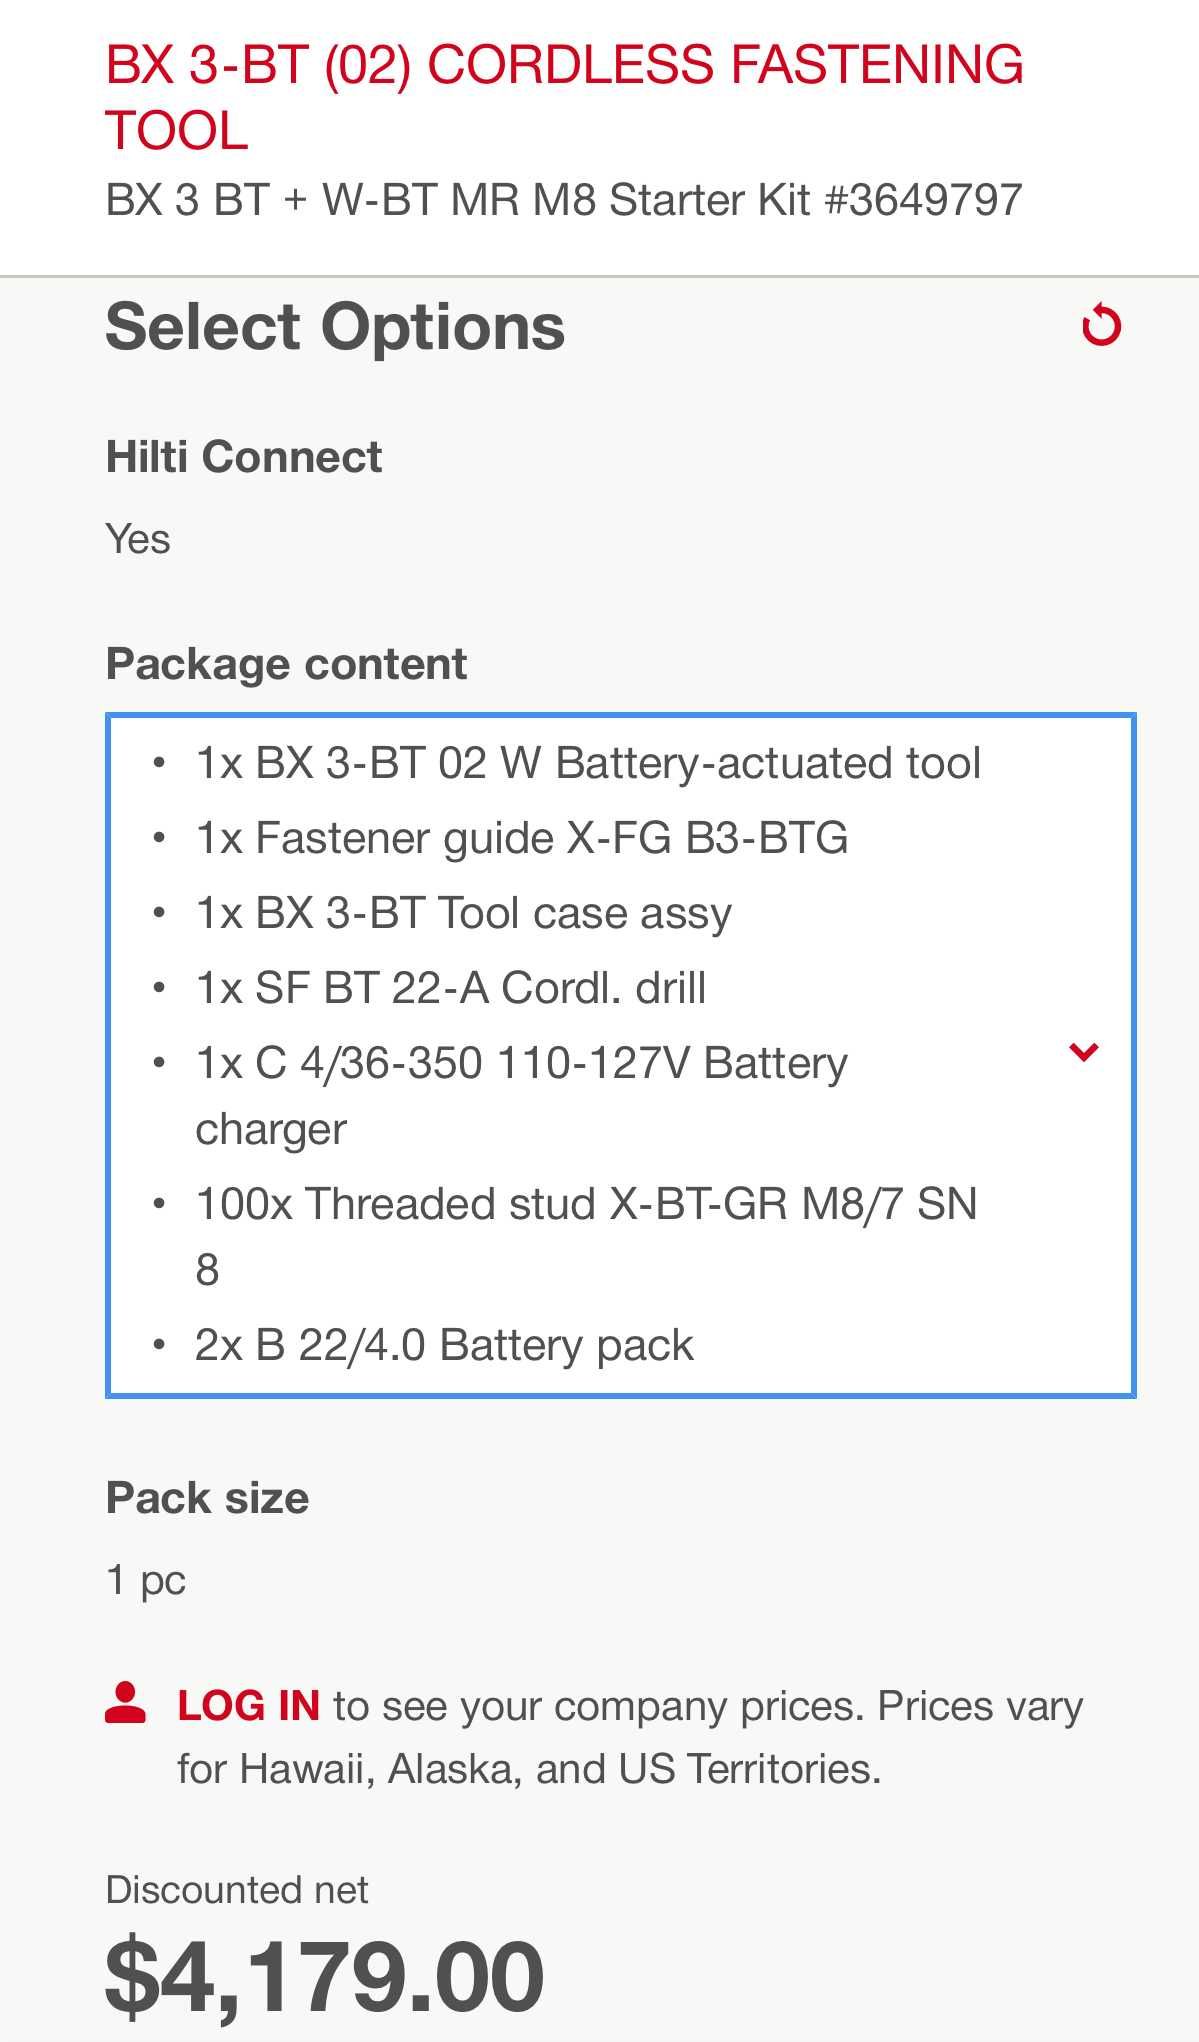This screenshot has height=2042, width=1199.
Task: Click the Hilti Connect label
Action: (244, 457)
